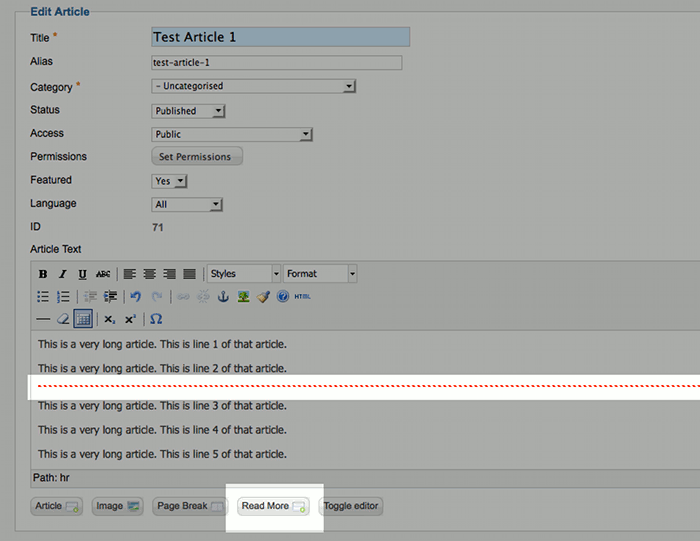Open the Styles dropdown in the editor
This screenshot has height=541, width=700.
[x=244, y=274]
